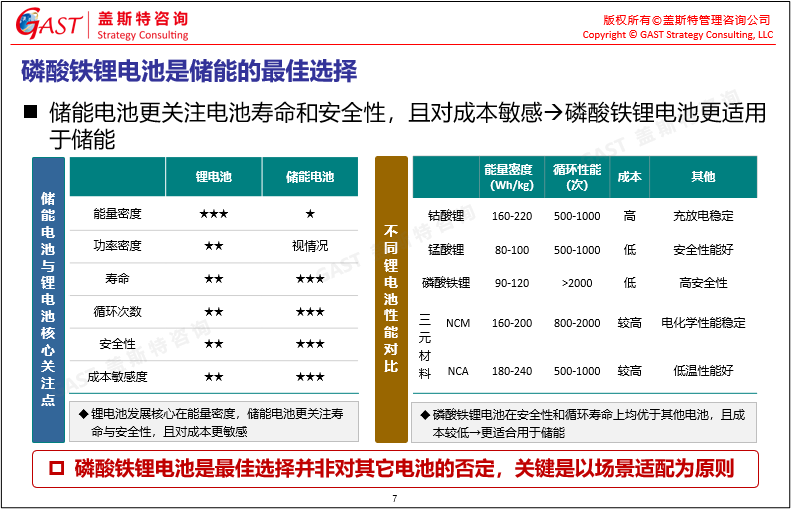This screenshot has height=509, width=791.
Task: Click the hollow red square in the conclusion box
Action: [57, 467]
